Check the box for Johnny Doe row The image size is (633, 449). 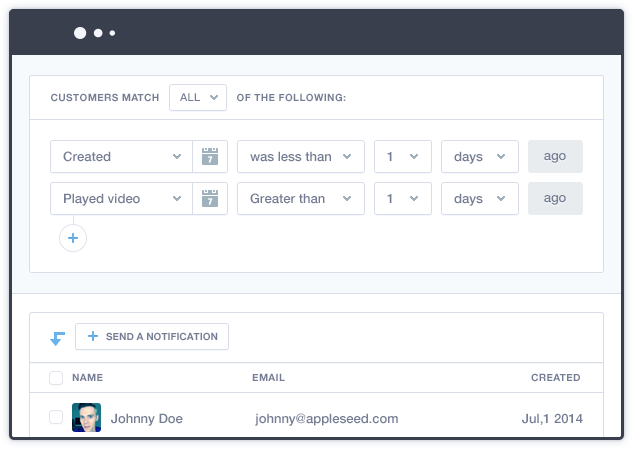pos(56,418)
